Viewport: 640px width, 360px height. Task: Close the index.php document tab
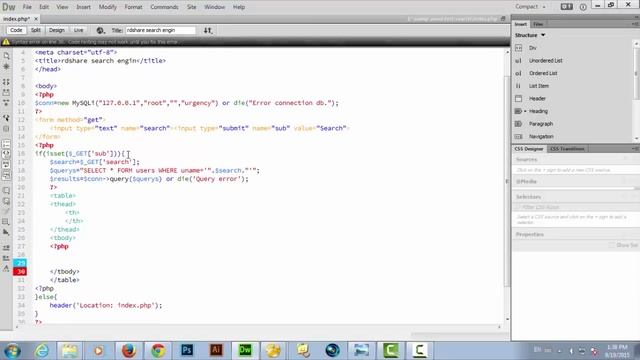click(x=36, y=19)
